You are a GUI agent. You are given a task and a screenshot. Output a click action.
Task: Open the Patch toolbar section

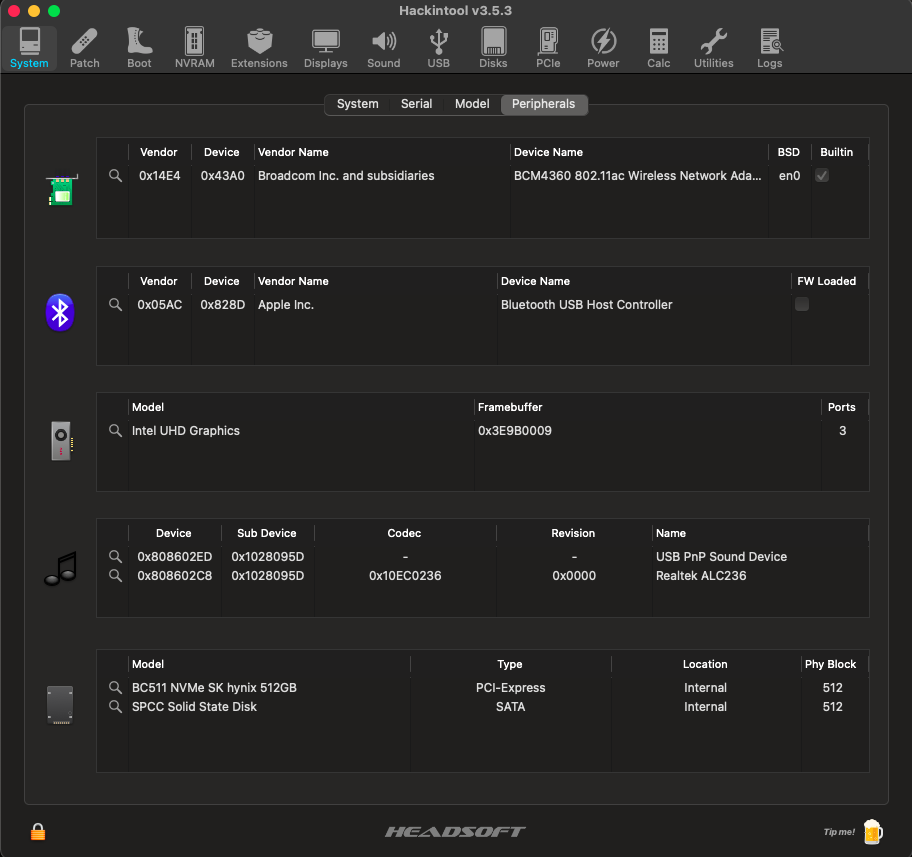pos(84,48)
